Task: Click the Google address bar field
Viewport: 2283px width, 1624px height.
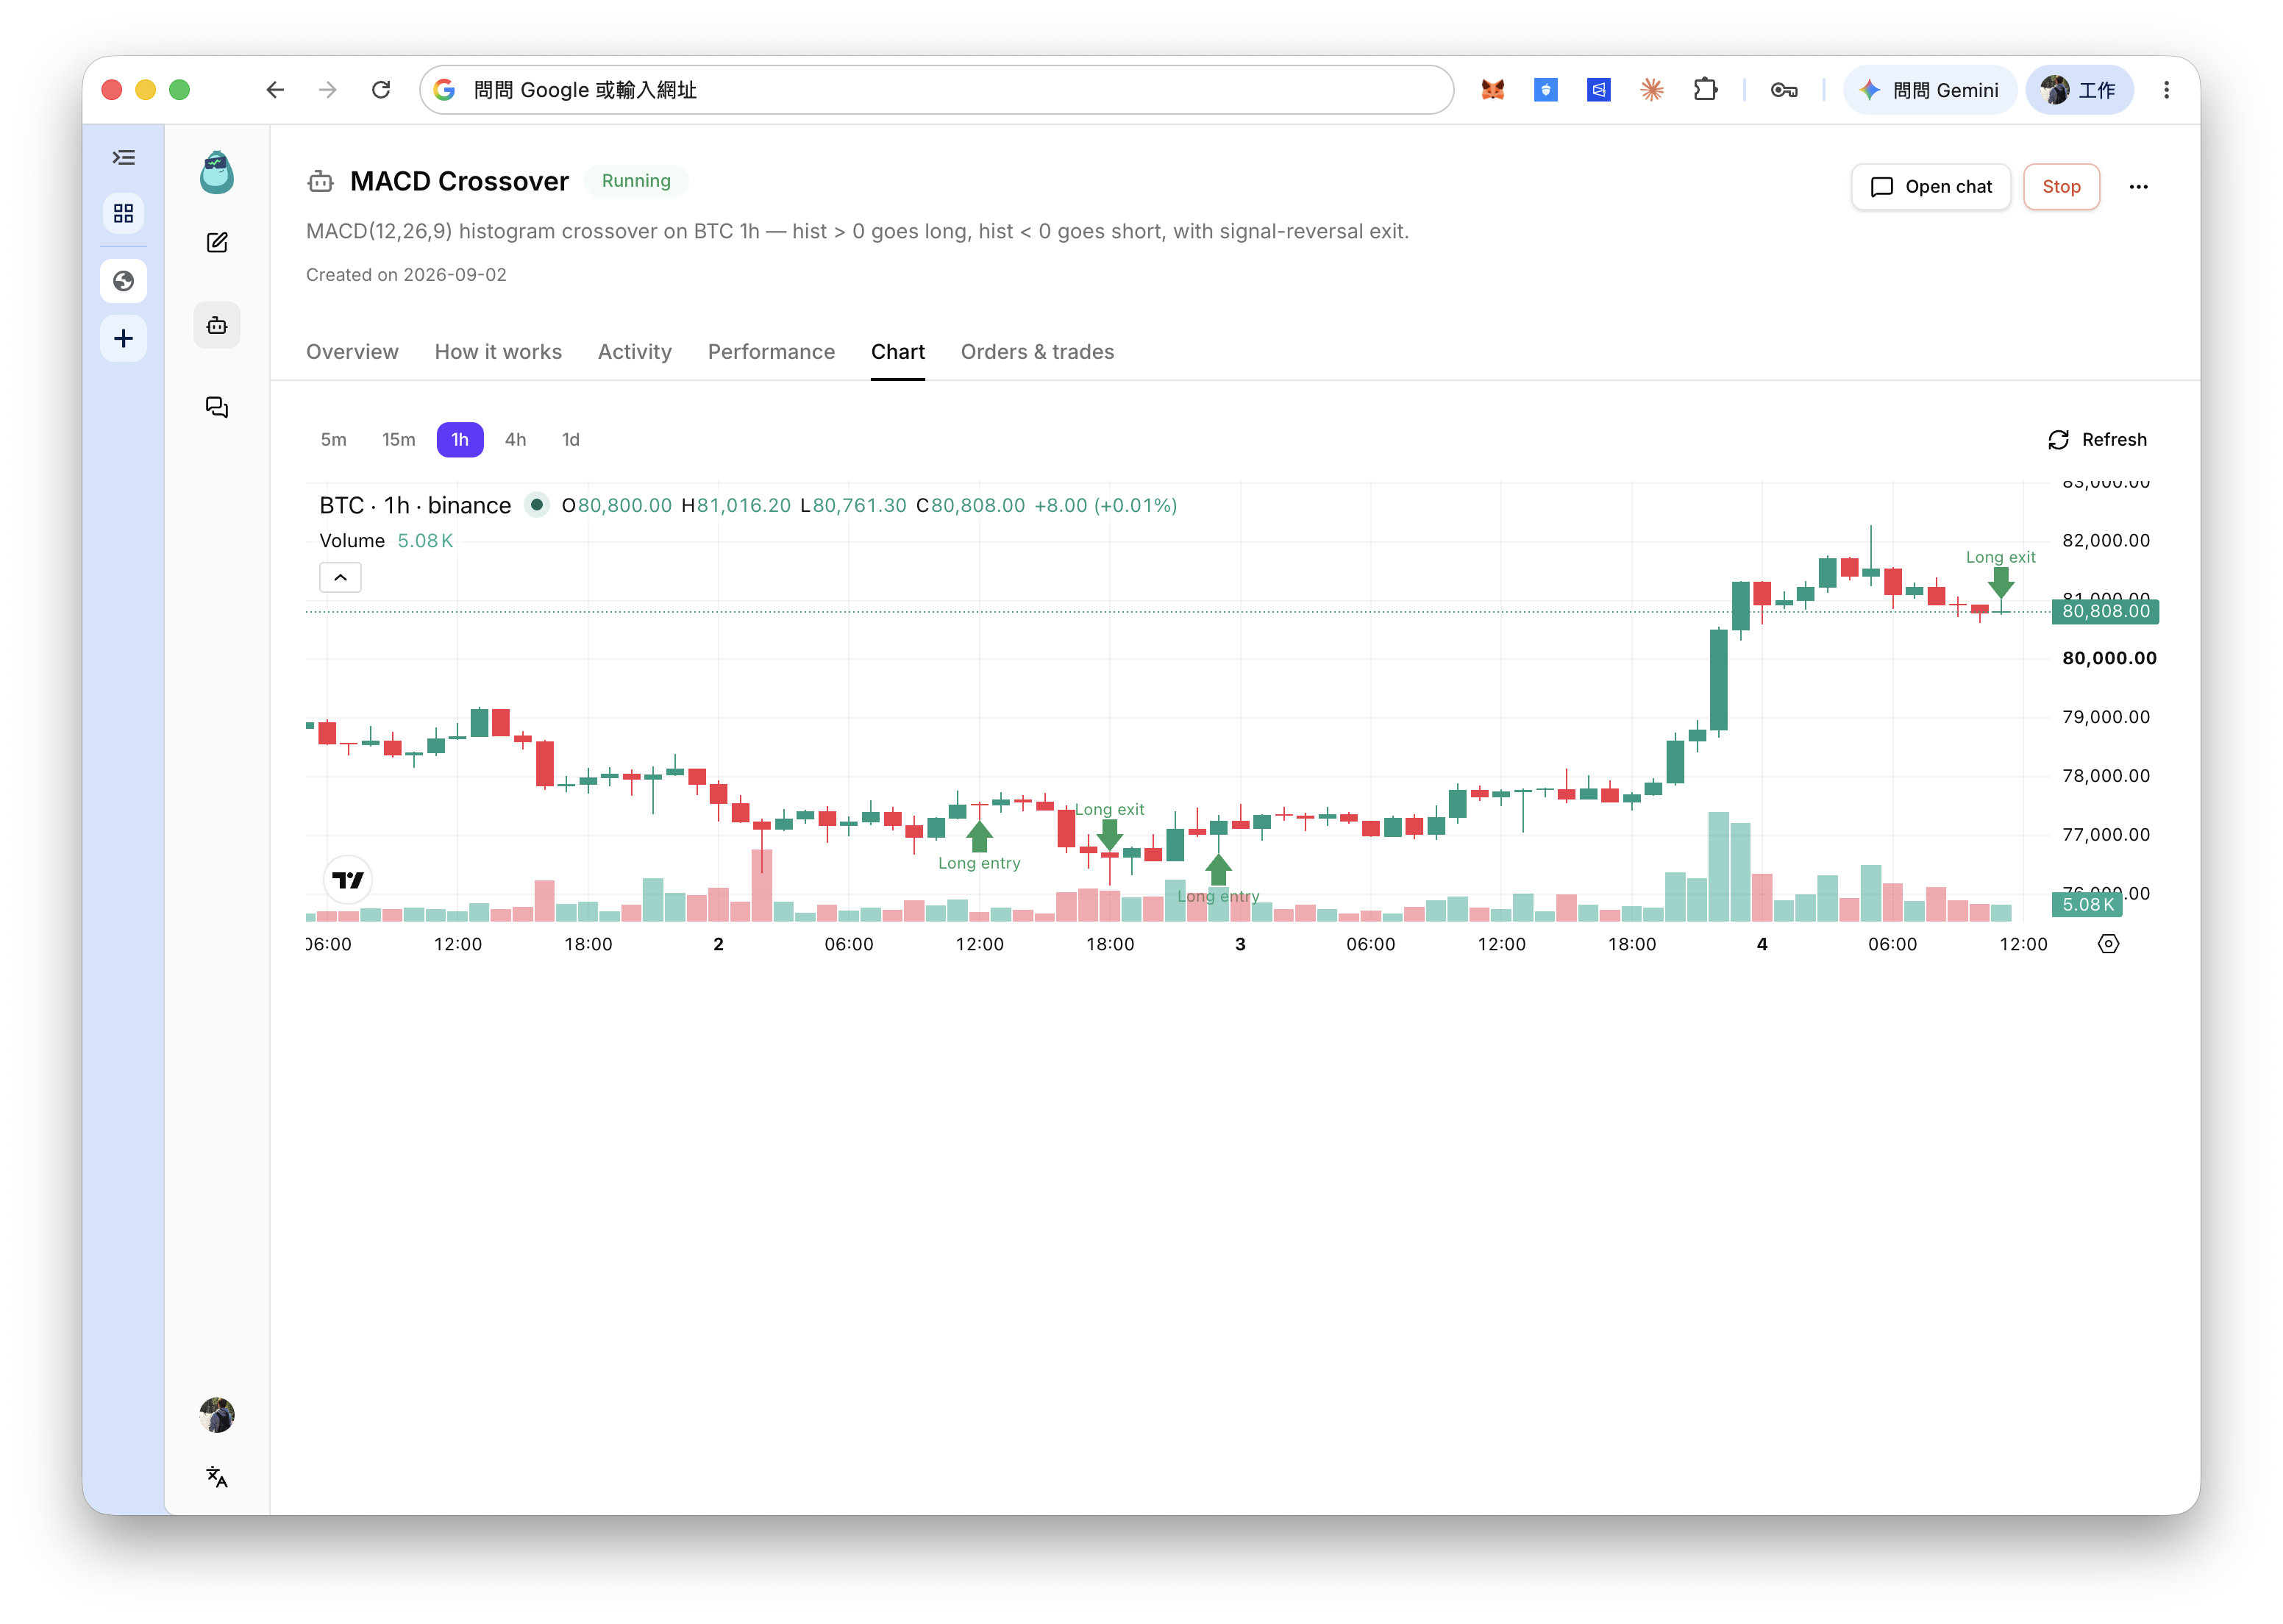Action: tap(936, 90)
